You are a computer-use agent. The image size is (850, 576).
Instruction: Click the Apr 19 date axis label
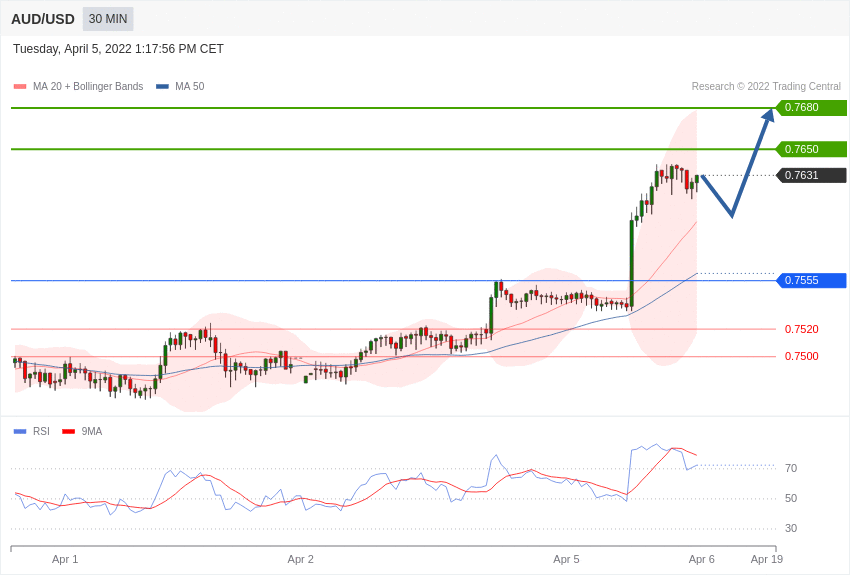pos(767,559)
